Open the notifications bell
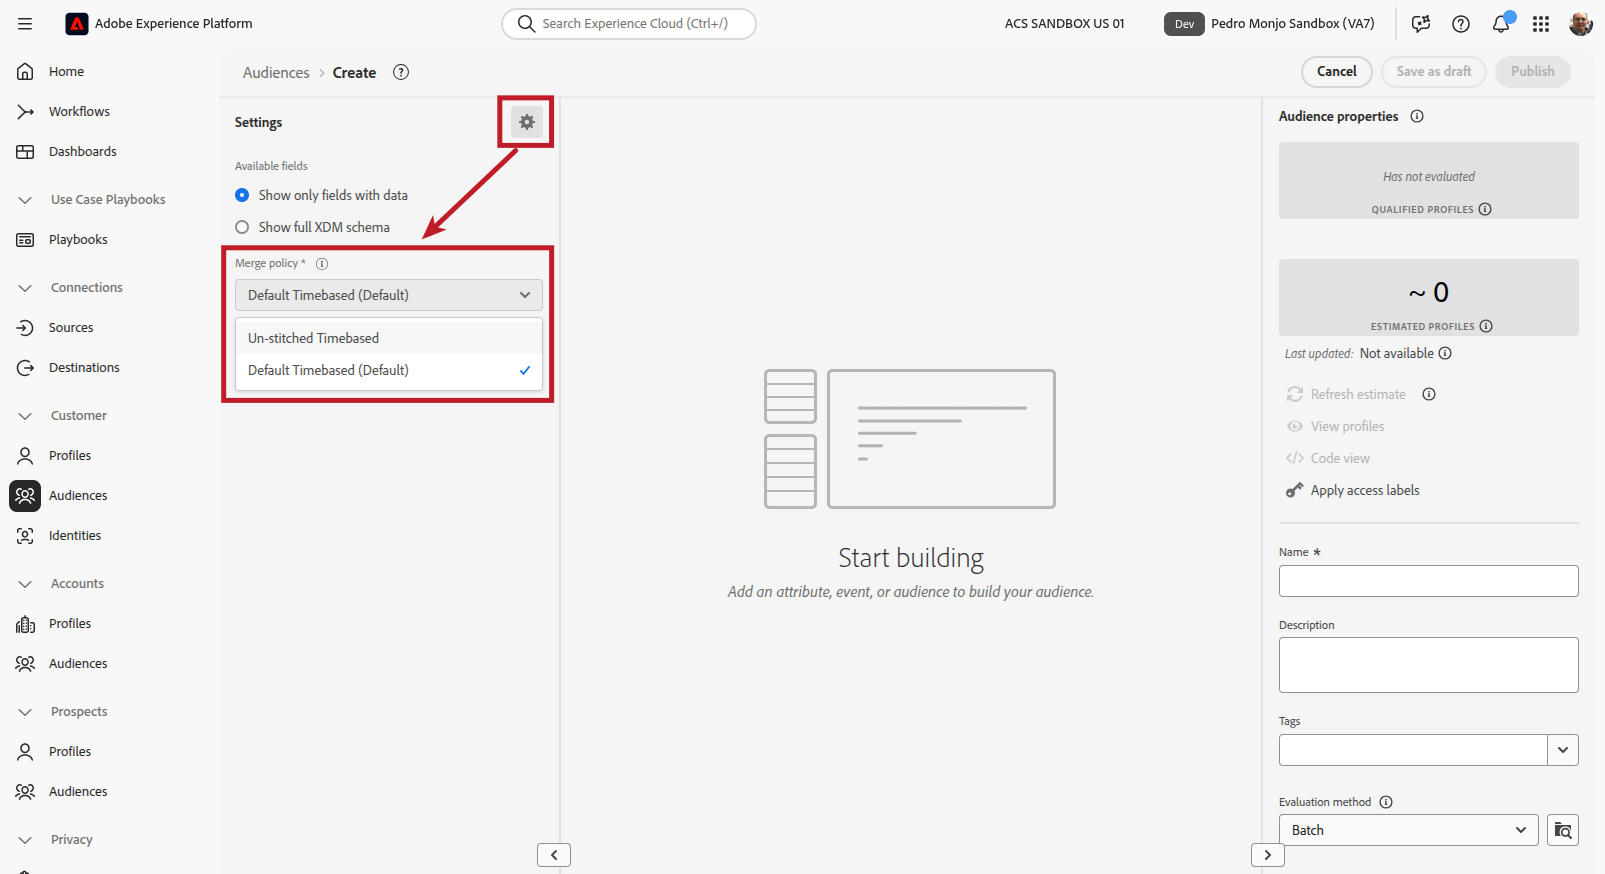This screenshot has height=874, width=1605. click(1501, 24)
